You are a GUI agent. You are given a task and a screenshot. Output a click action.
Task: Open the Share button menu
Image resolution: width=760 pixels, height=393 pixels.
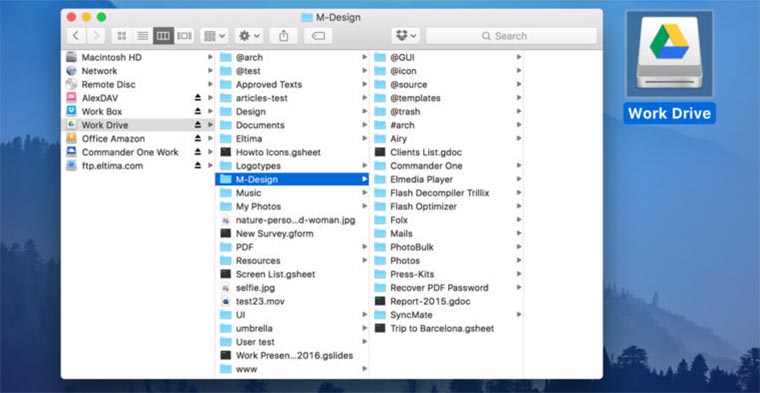[284, 36]
